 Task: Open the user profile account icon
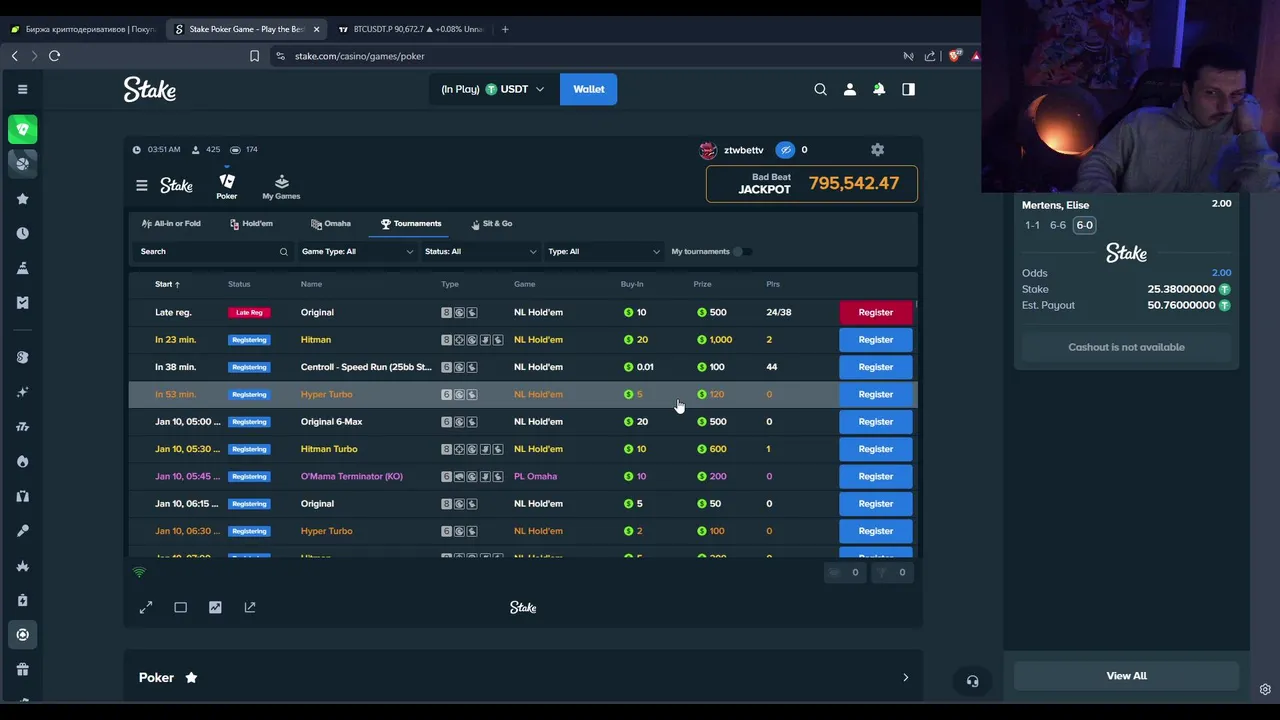(x=850, y=89)
